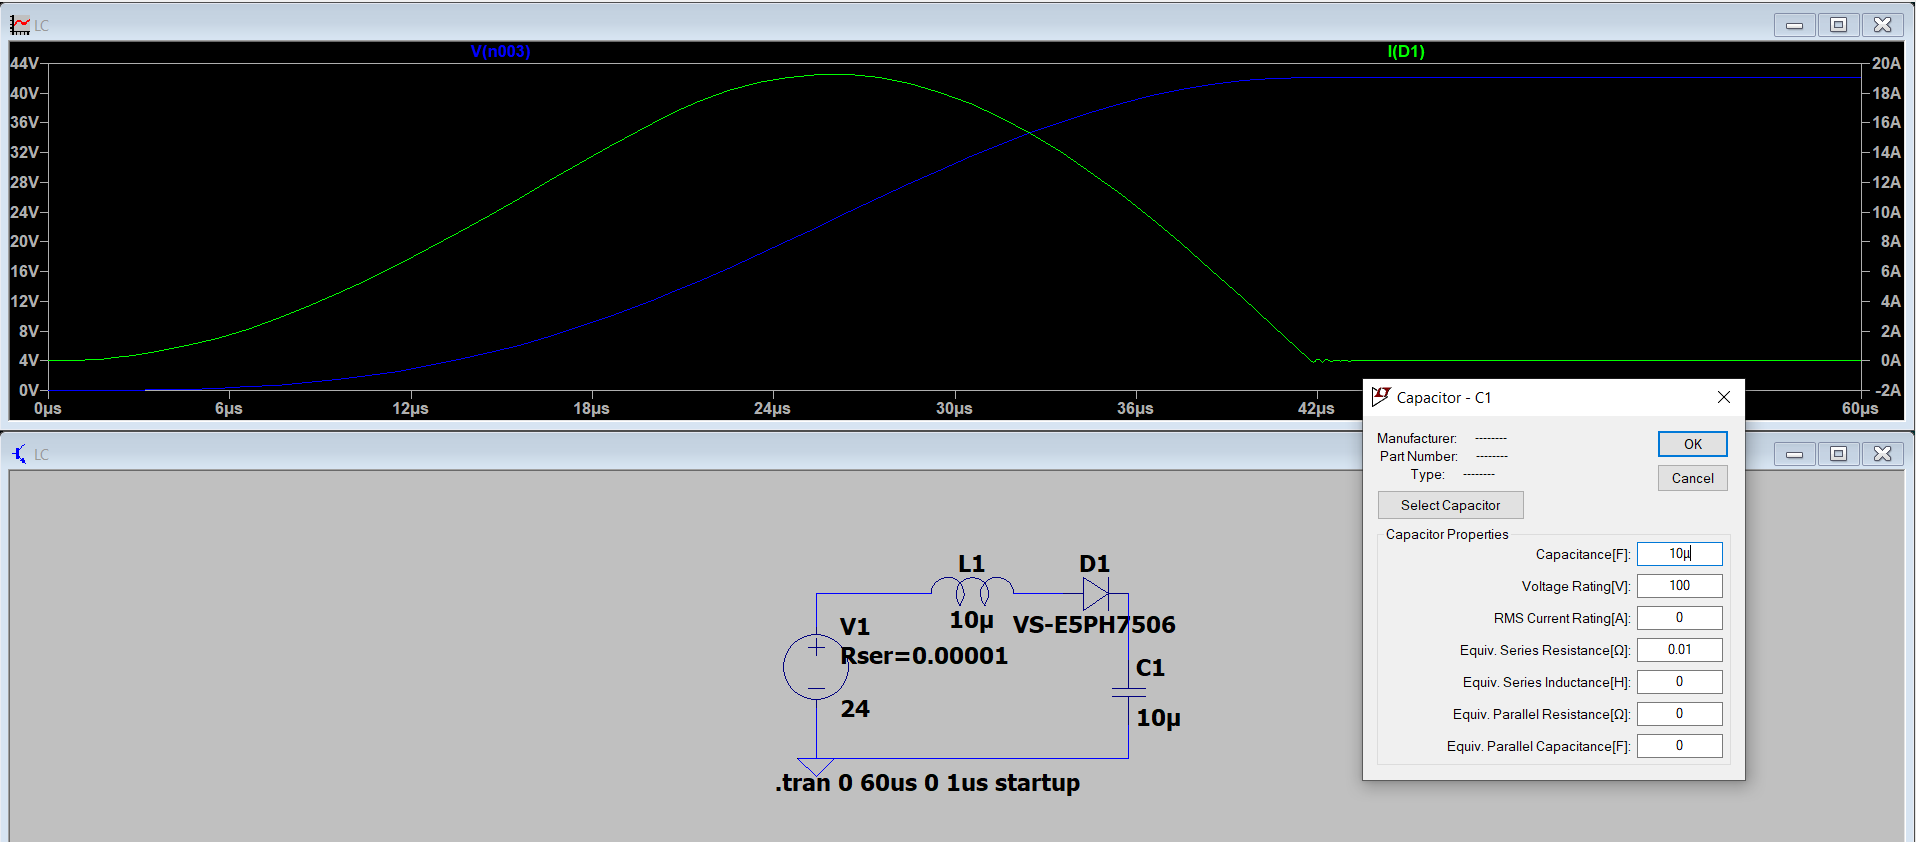Click the VS-E5PH7506 diode model label
This screenshot has width=1916, height=842.
1094,625
